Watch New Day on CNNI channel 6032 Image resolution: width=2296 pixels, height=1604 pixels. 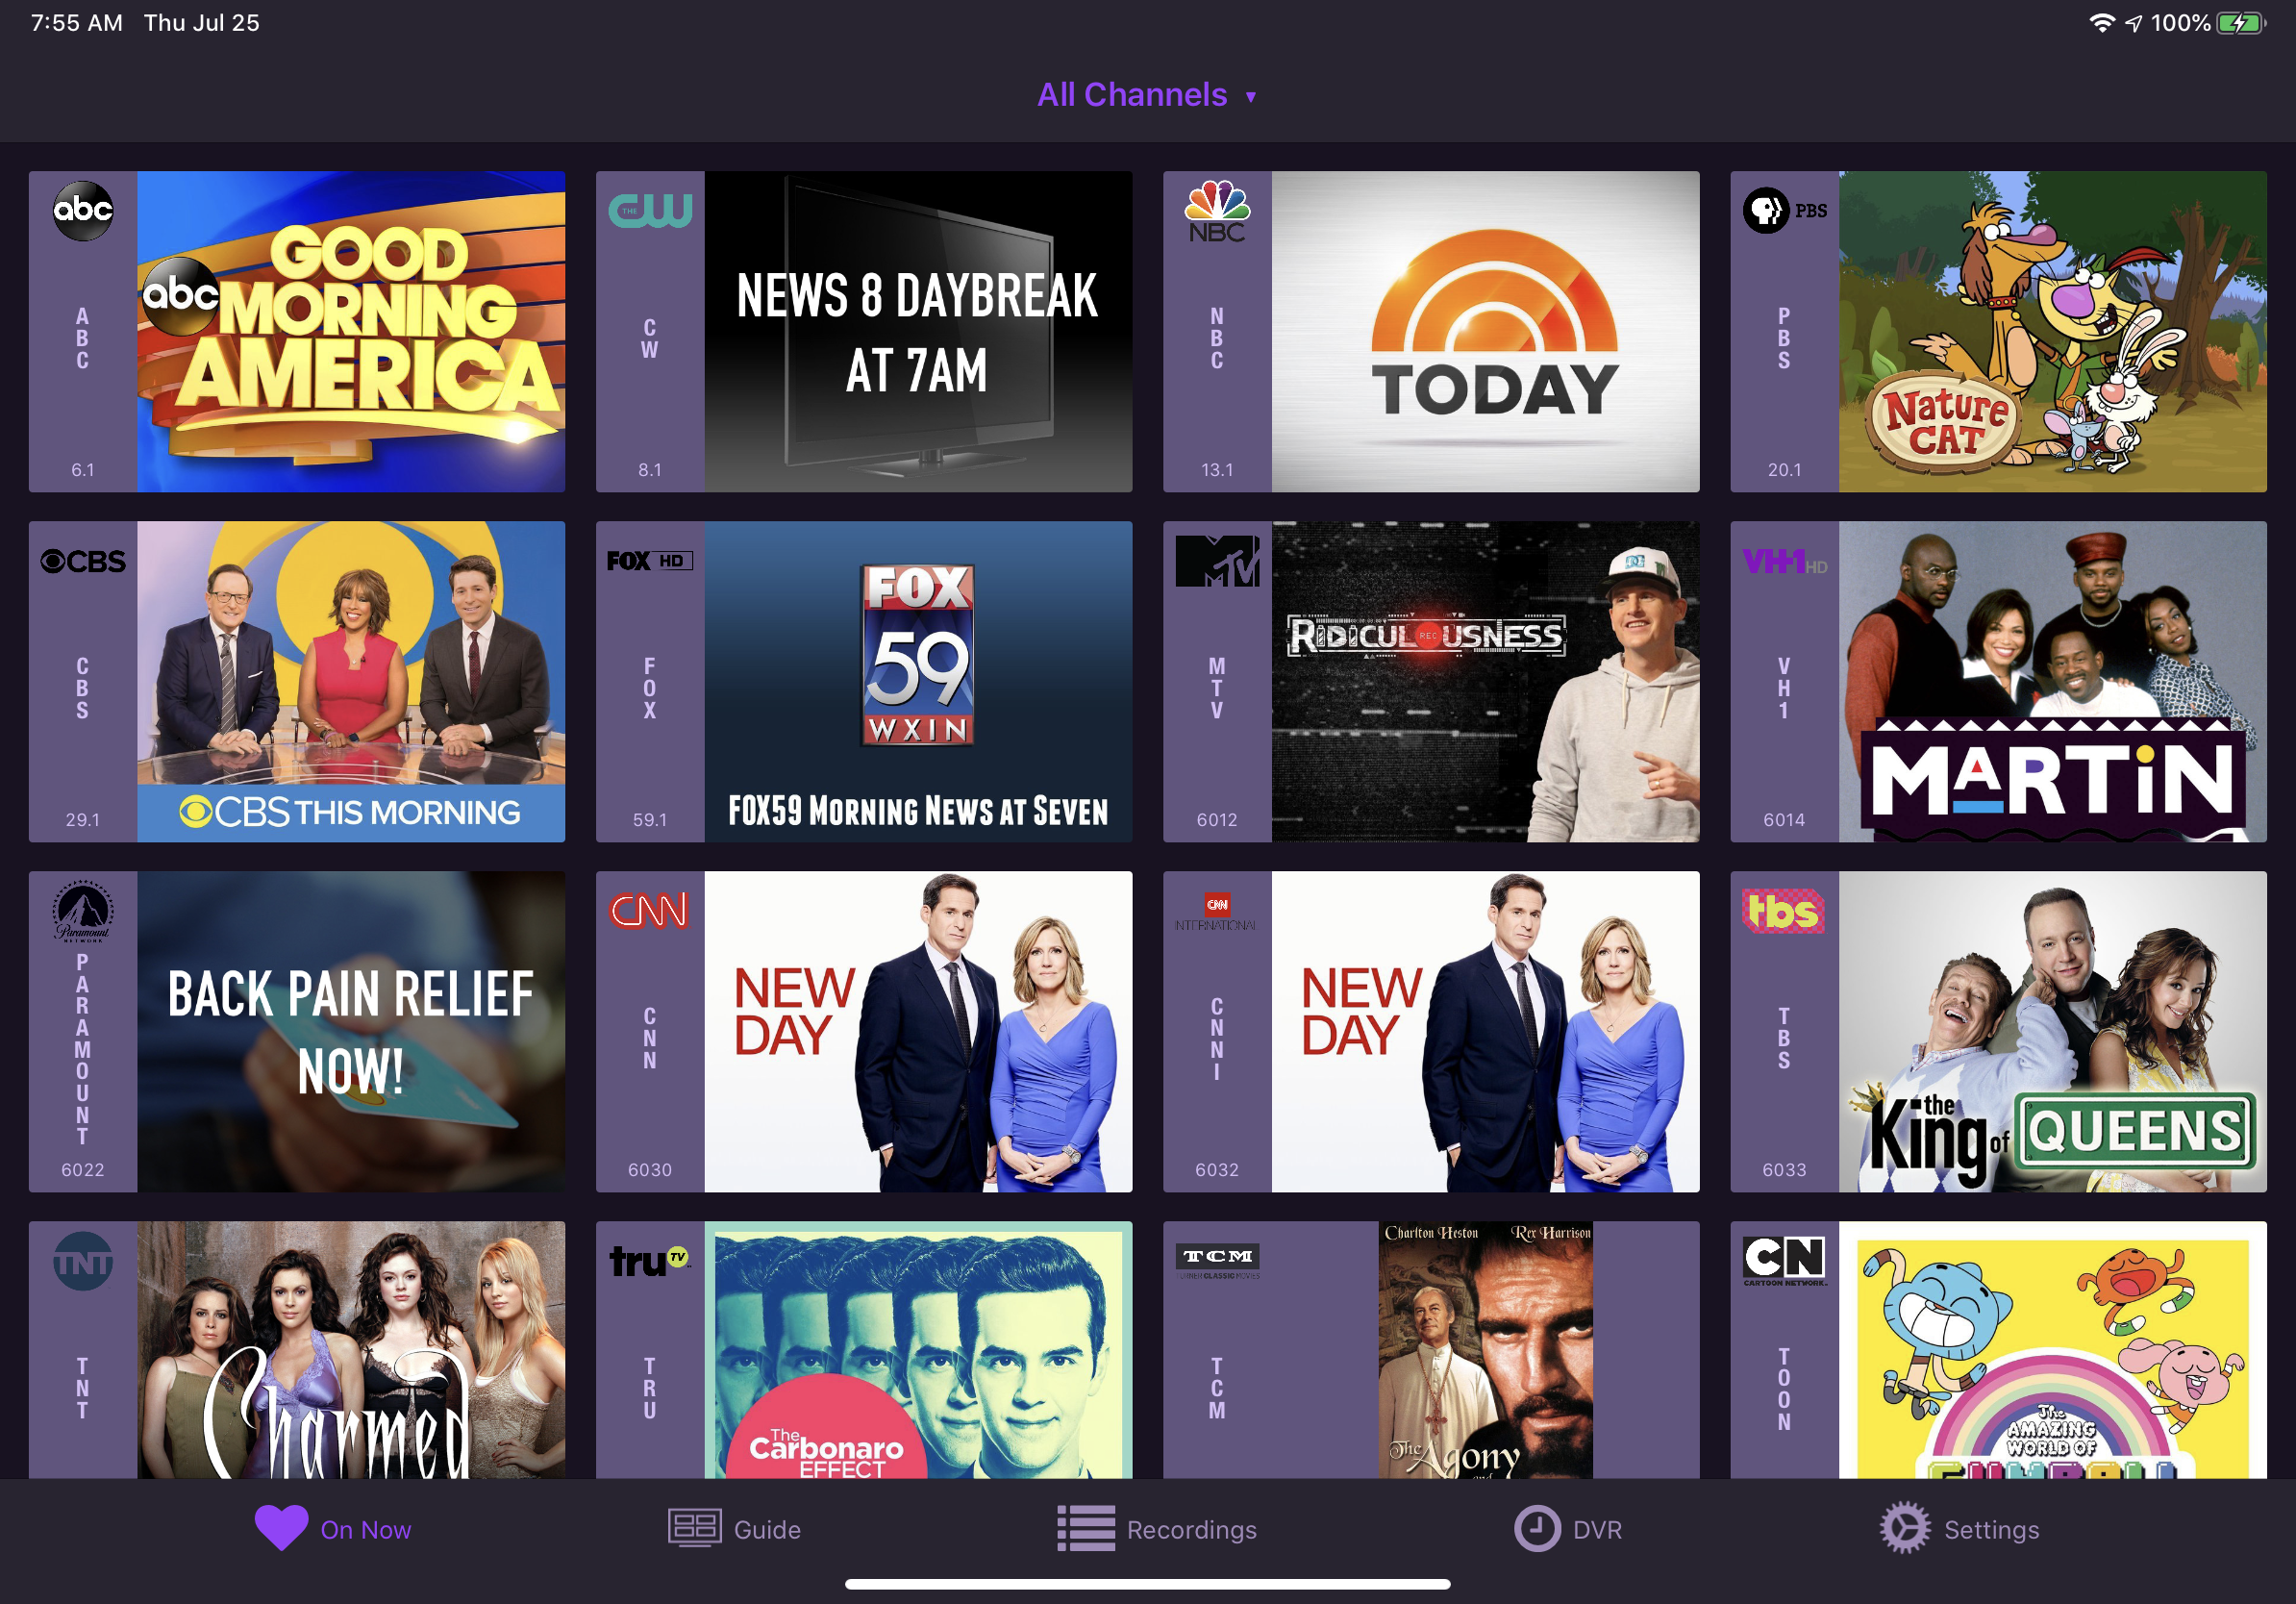pos(1485,1031)
